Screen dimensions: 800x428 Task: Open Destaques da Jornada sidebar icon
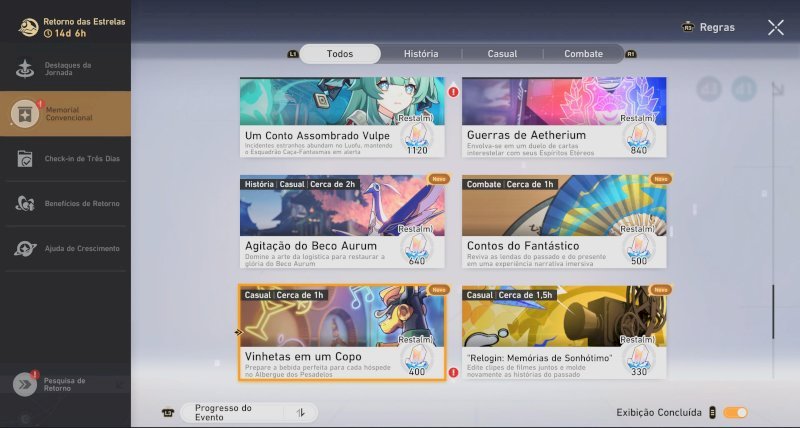pyautogui.click(x=24, y=69)
